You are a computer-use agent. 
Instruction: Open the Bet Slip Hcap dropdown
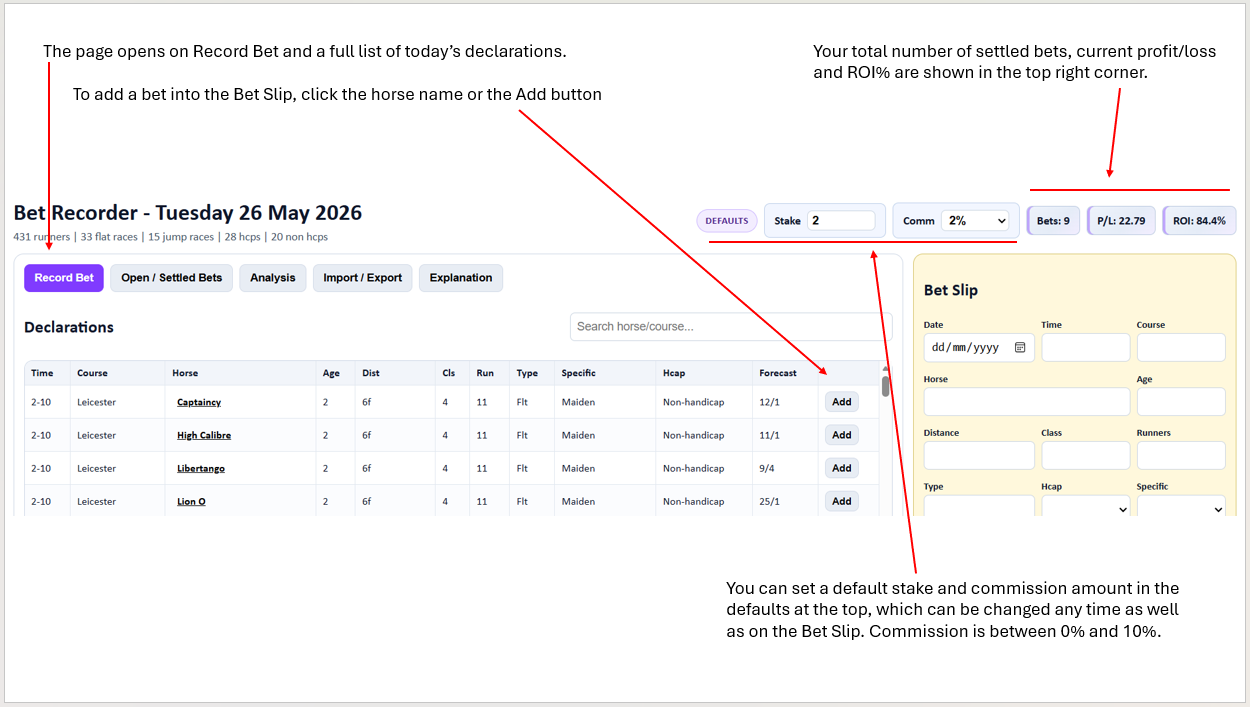[1086, 507]
